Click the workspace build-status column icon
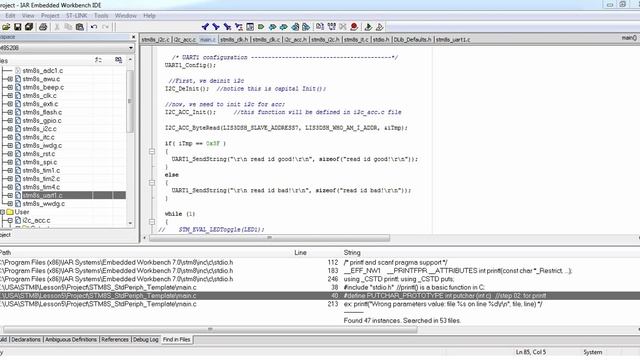The height and width of the screenshot is (360, 640). [118, 60]
